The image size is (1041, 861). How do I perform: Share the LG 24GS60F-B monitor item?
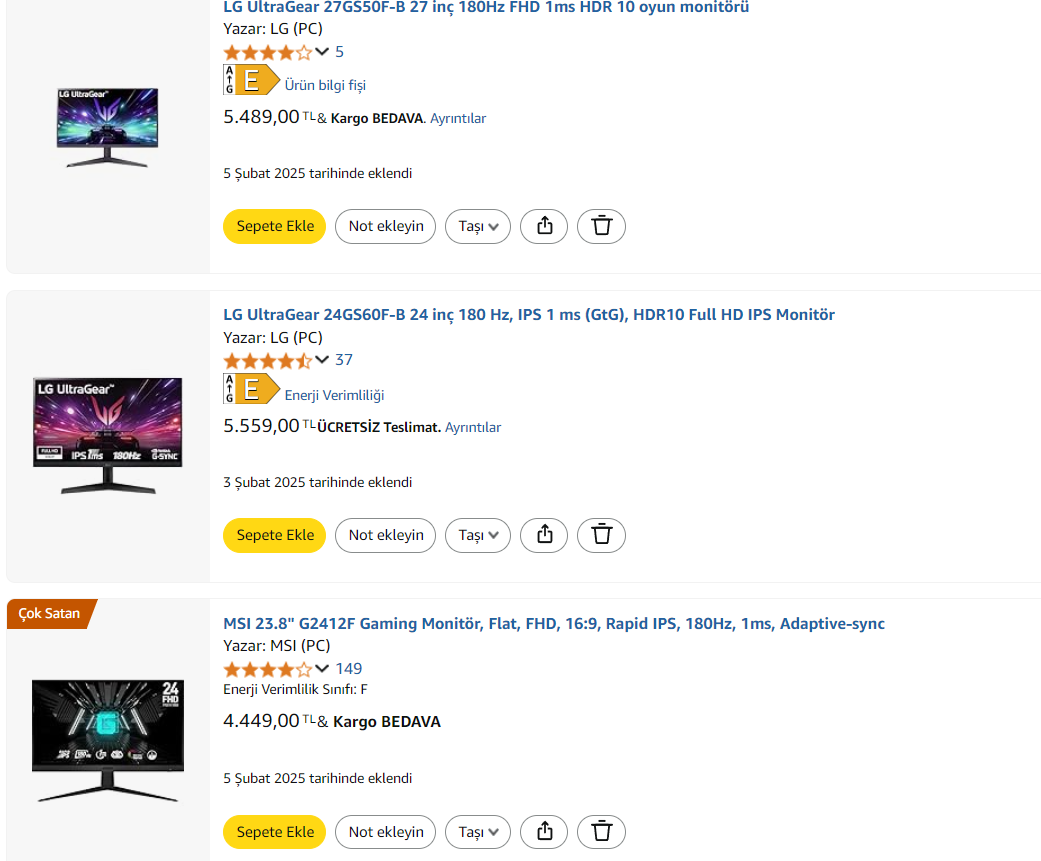point(544,535)
